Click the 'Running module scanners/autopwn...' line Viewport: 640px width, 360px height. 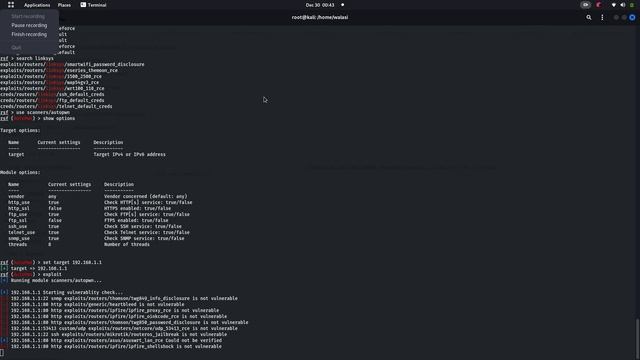coord(51,280)
